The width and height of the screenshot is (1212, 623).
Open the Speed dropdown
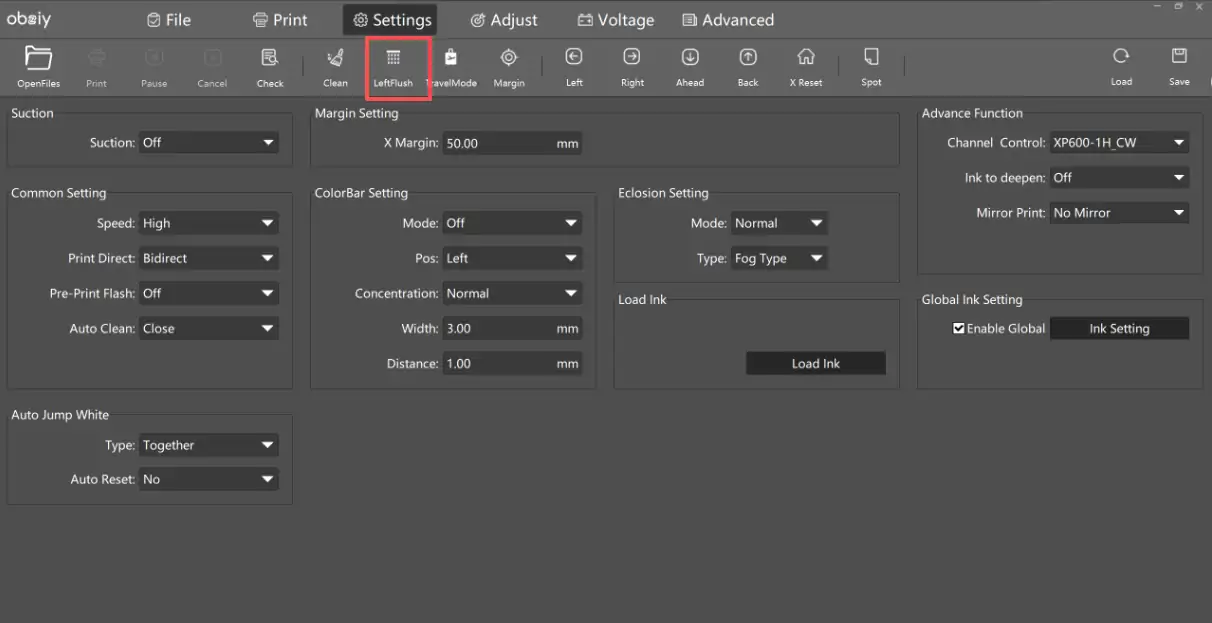pyautogui.click(x=209, y=223)
